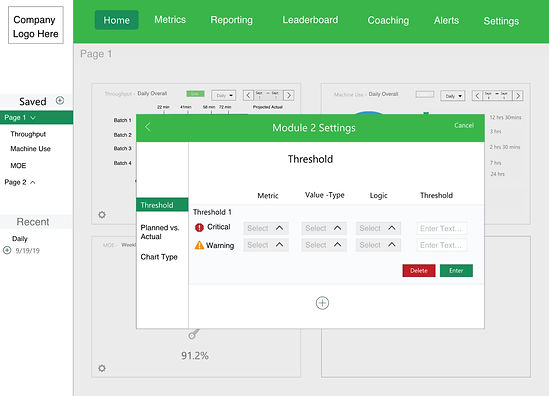Cancel the Module 2 Settings dialog
This screenshot has height=396, width=549.
464,125
